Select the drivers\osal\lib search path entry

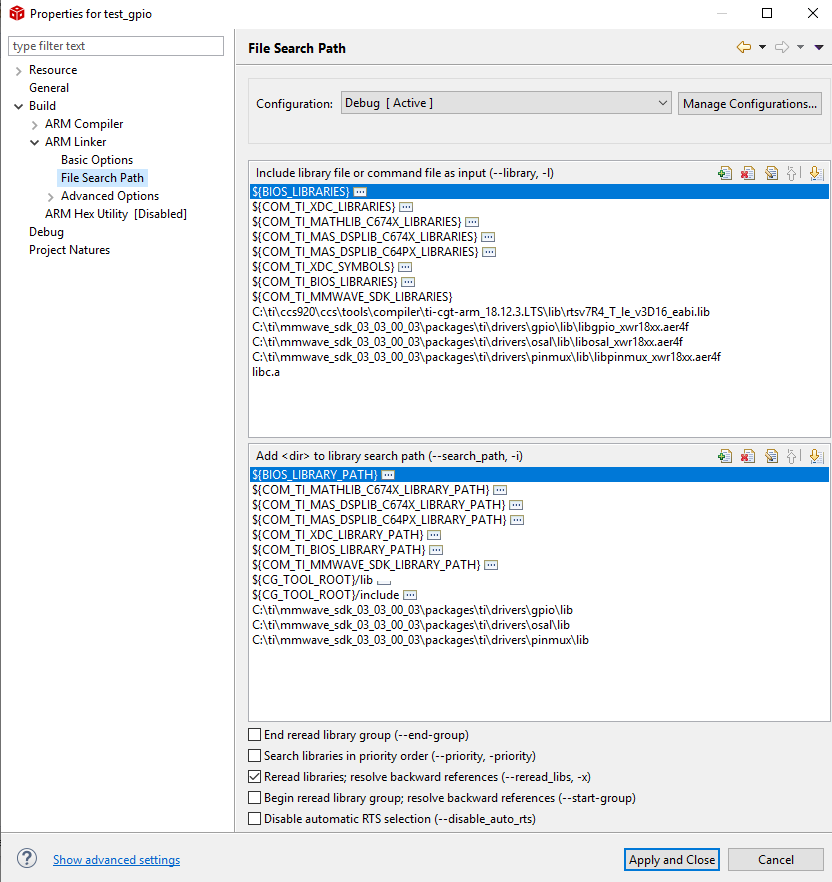[411, 625]
